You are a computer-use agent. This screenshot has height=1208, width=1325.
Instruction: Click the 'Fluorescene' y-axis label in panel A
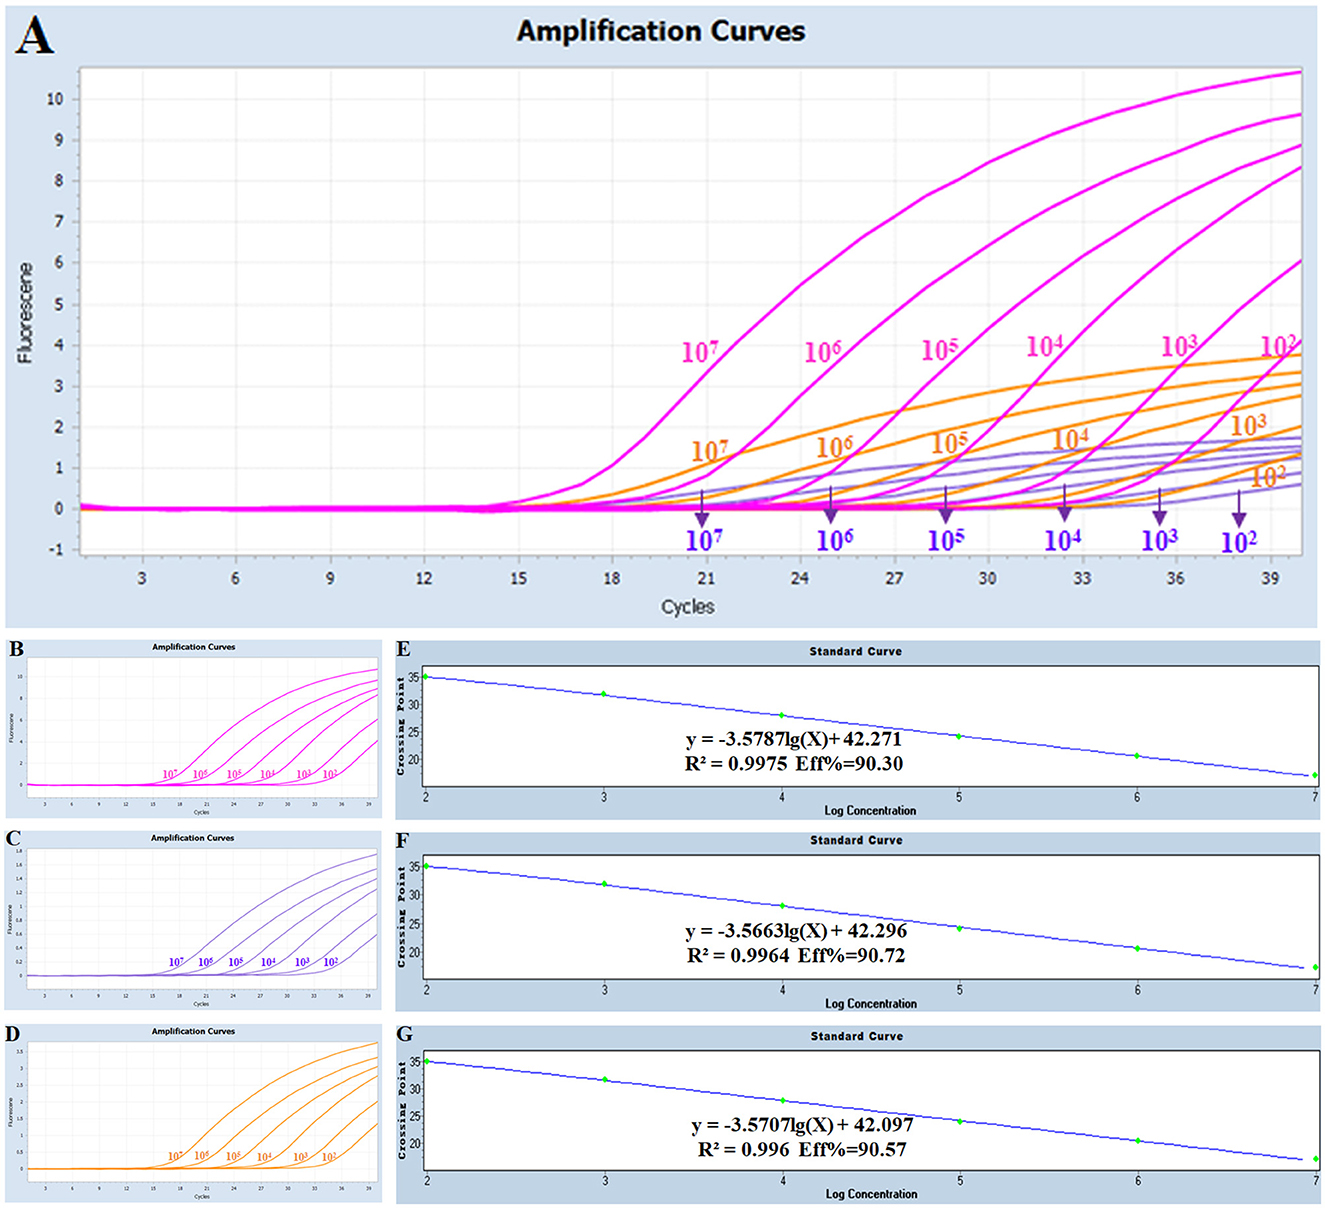coord(25,313)
